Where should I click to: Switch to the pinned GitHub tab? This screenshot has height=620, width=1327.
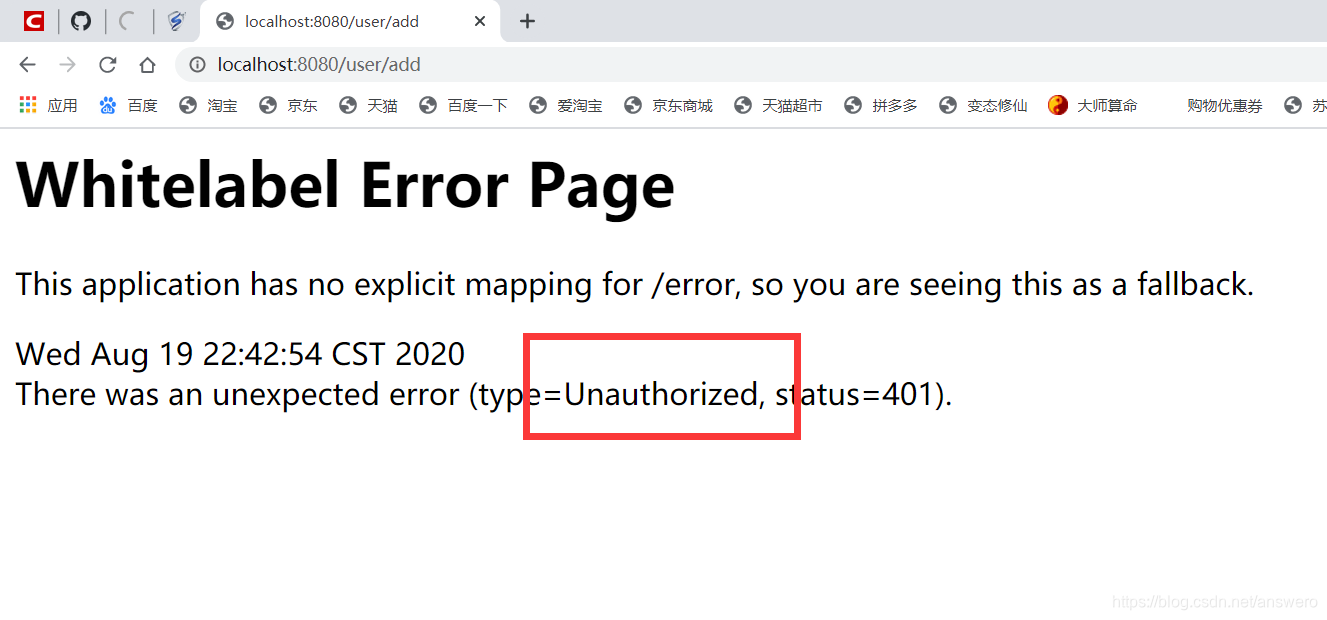point(81,21)
